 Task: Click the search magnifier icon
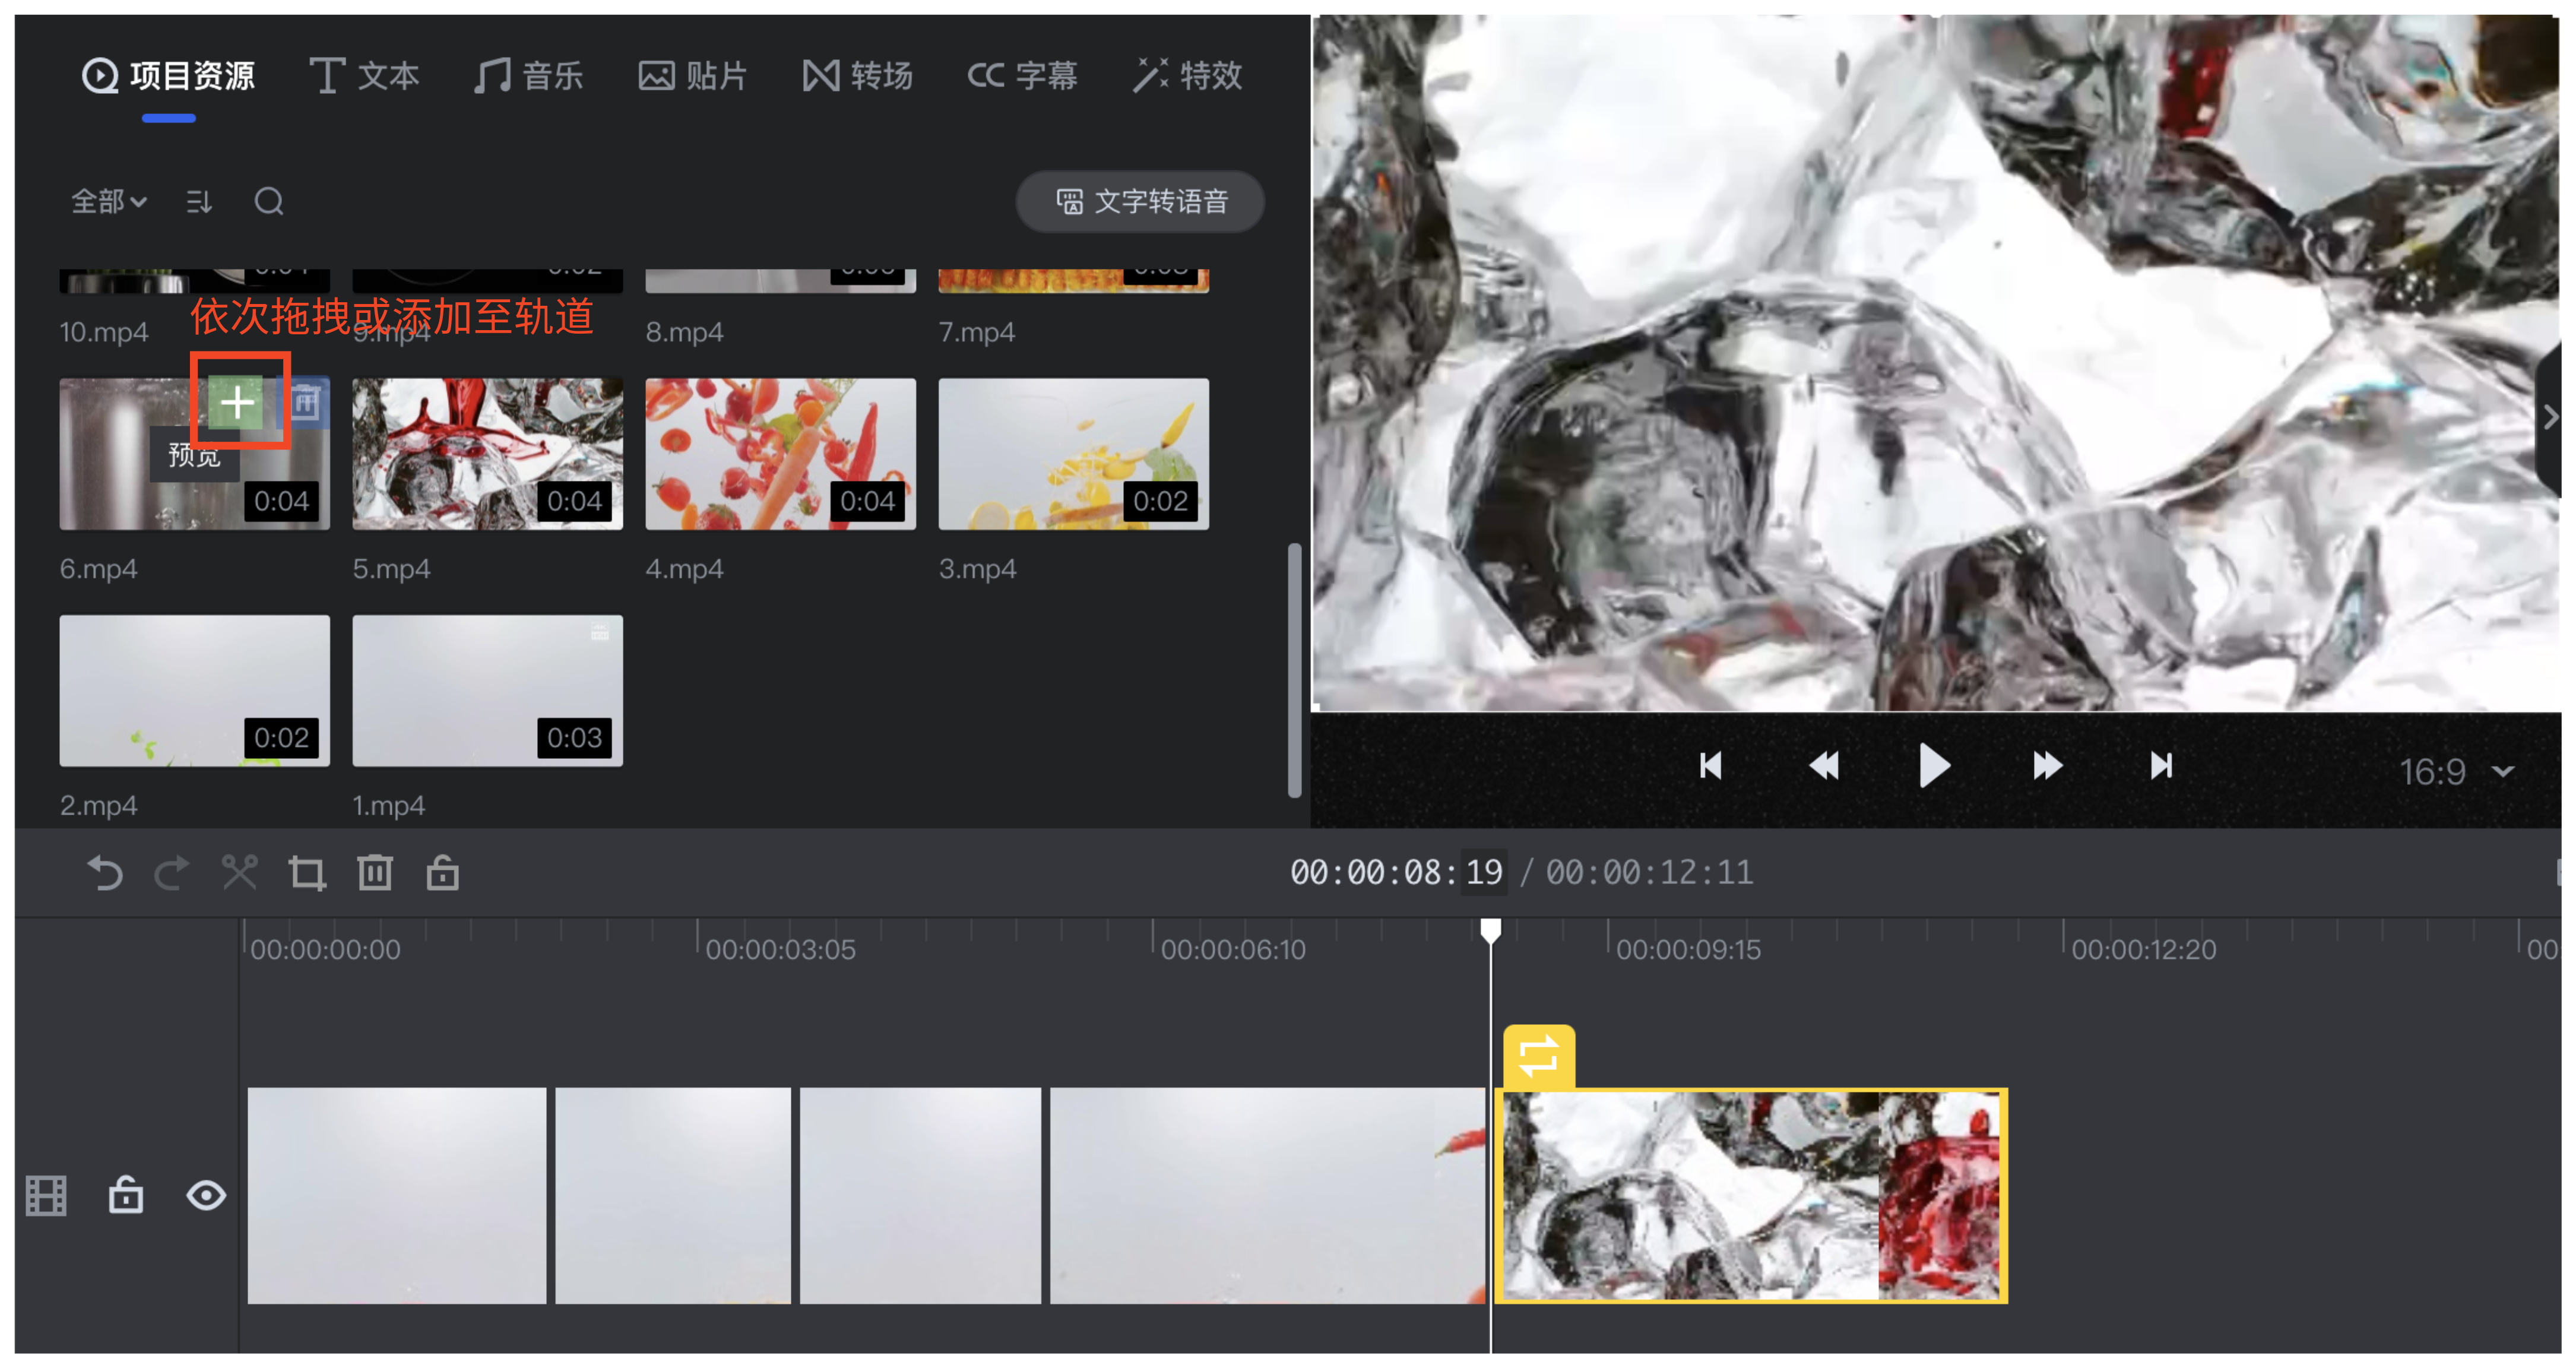pos(269,201)
